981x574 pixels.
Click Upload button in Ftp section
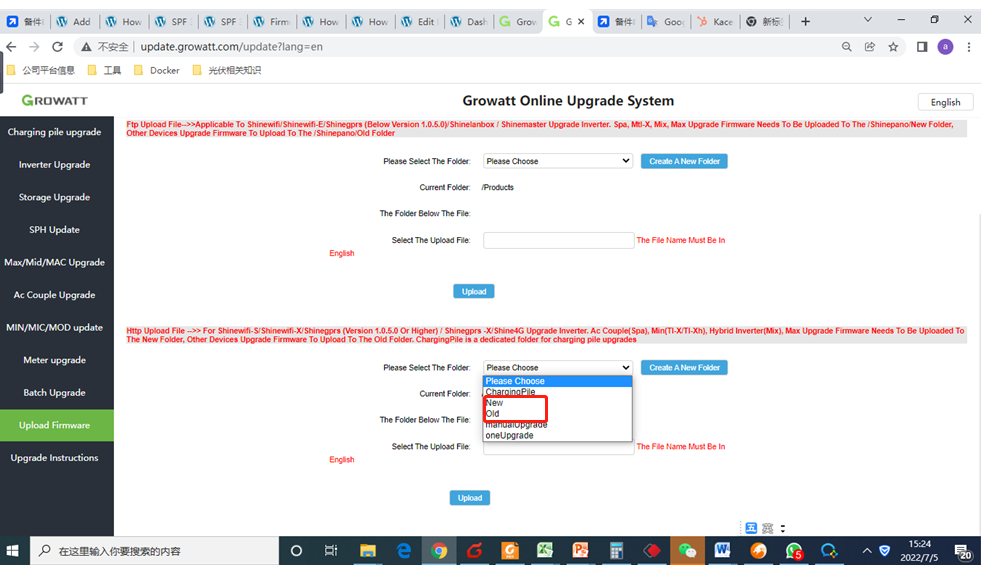coord(474,291)
